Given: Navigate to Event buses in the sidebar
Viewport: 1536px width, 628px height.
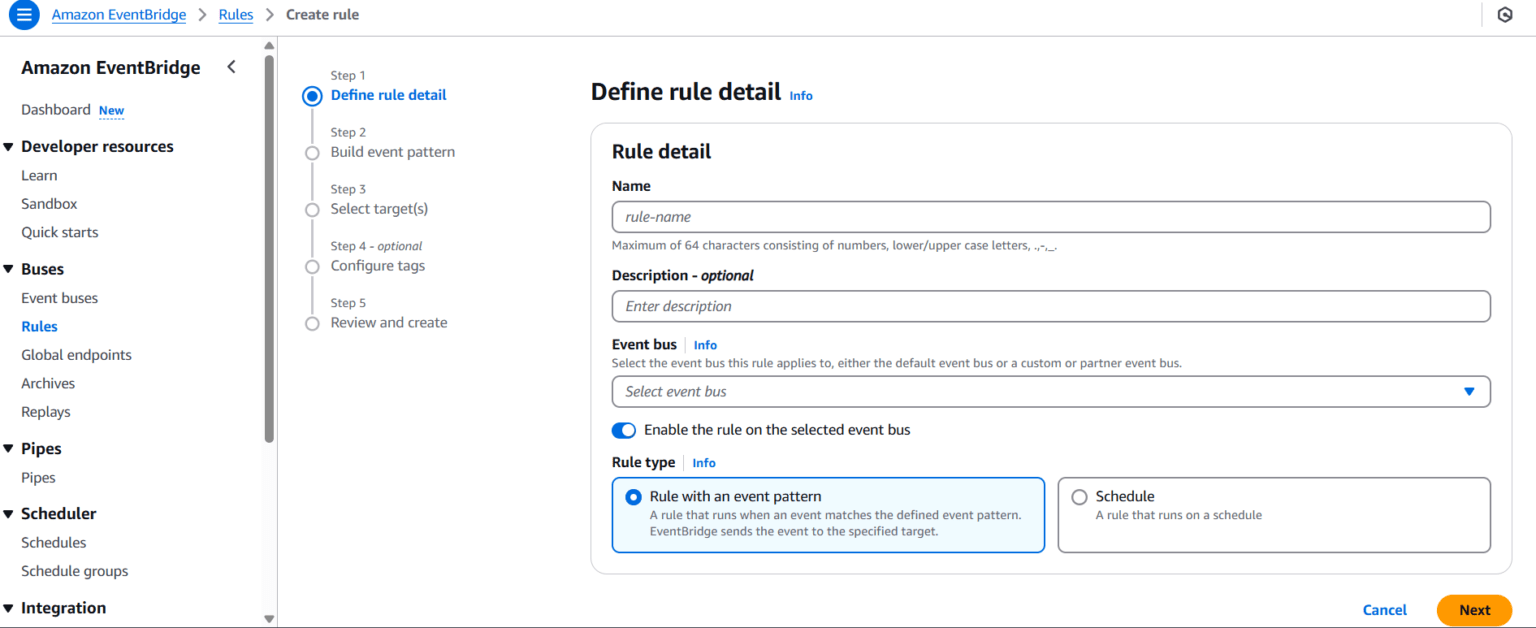Looking at the screenshot, I should click(59, 297).
